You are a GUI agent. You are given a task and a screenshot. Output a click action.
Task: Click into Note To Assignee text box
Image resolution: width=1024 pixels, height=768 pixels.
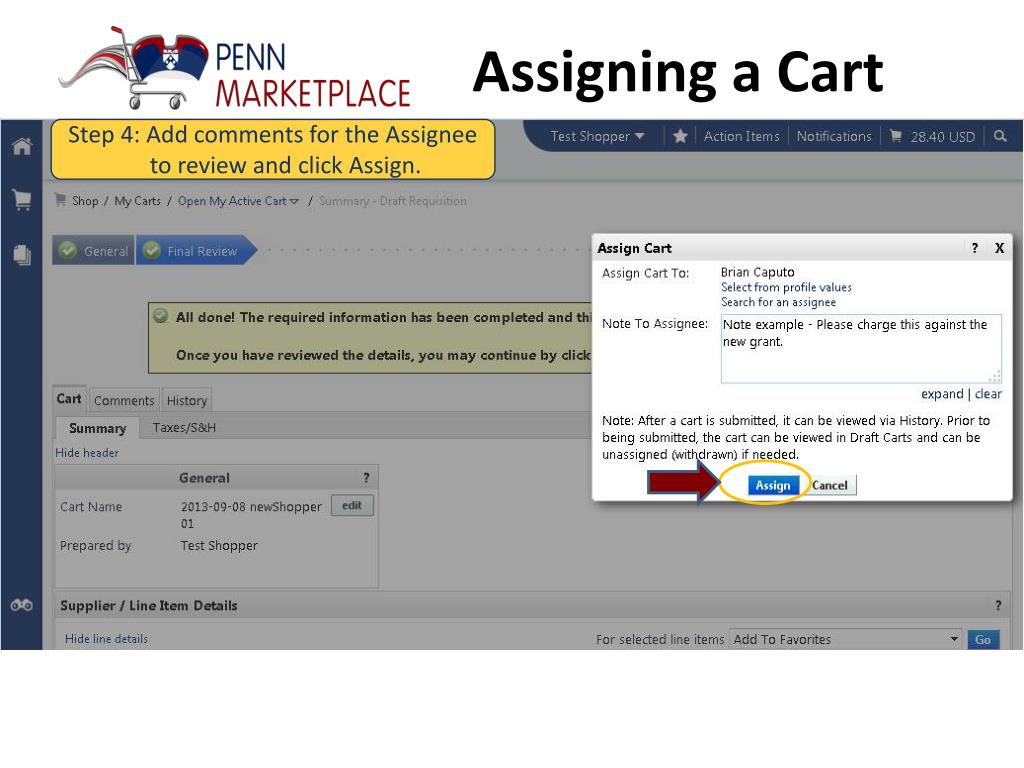pos(861,349)
